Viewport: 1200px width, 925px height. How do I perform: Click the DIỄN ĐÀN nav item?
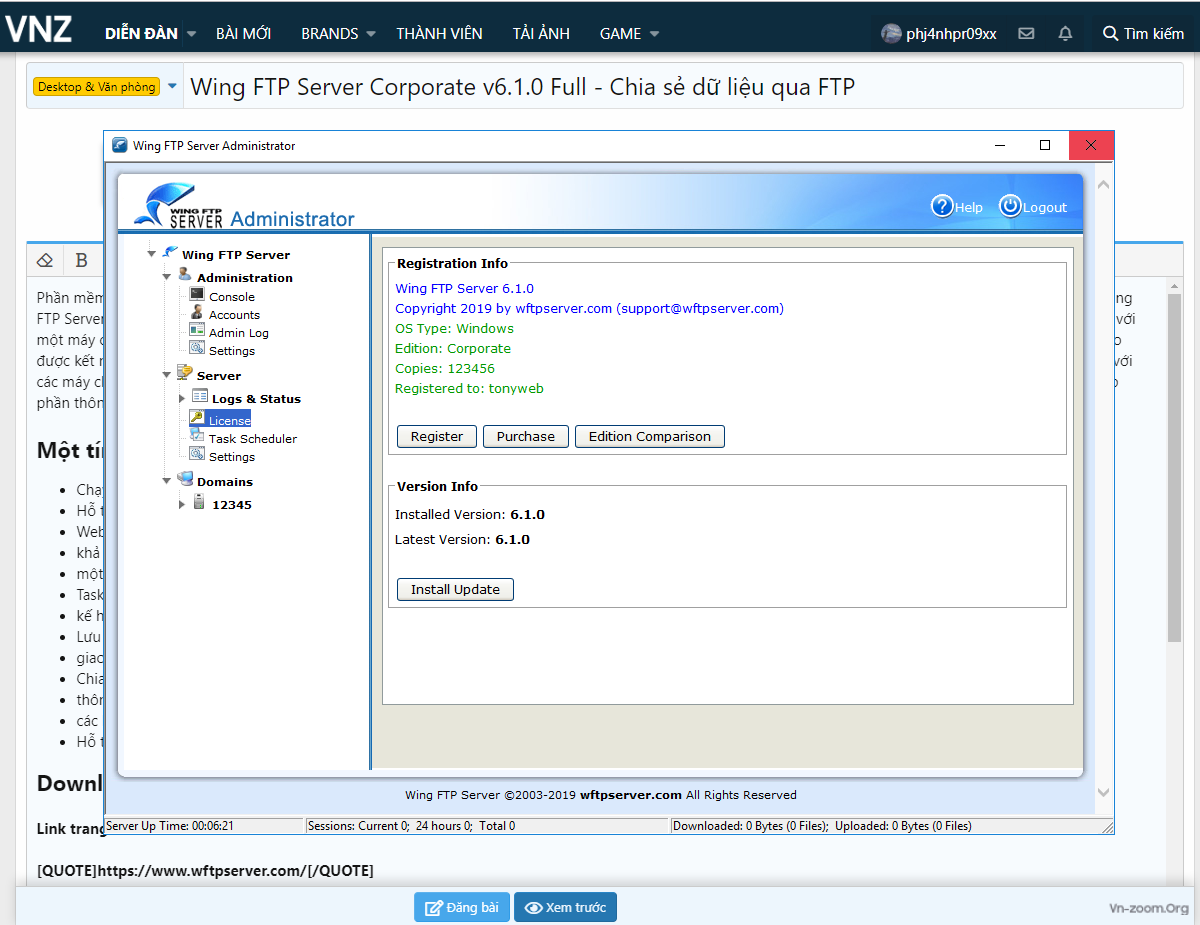pyautogui.click(x=141, y=33)
